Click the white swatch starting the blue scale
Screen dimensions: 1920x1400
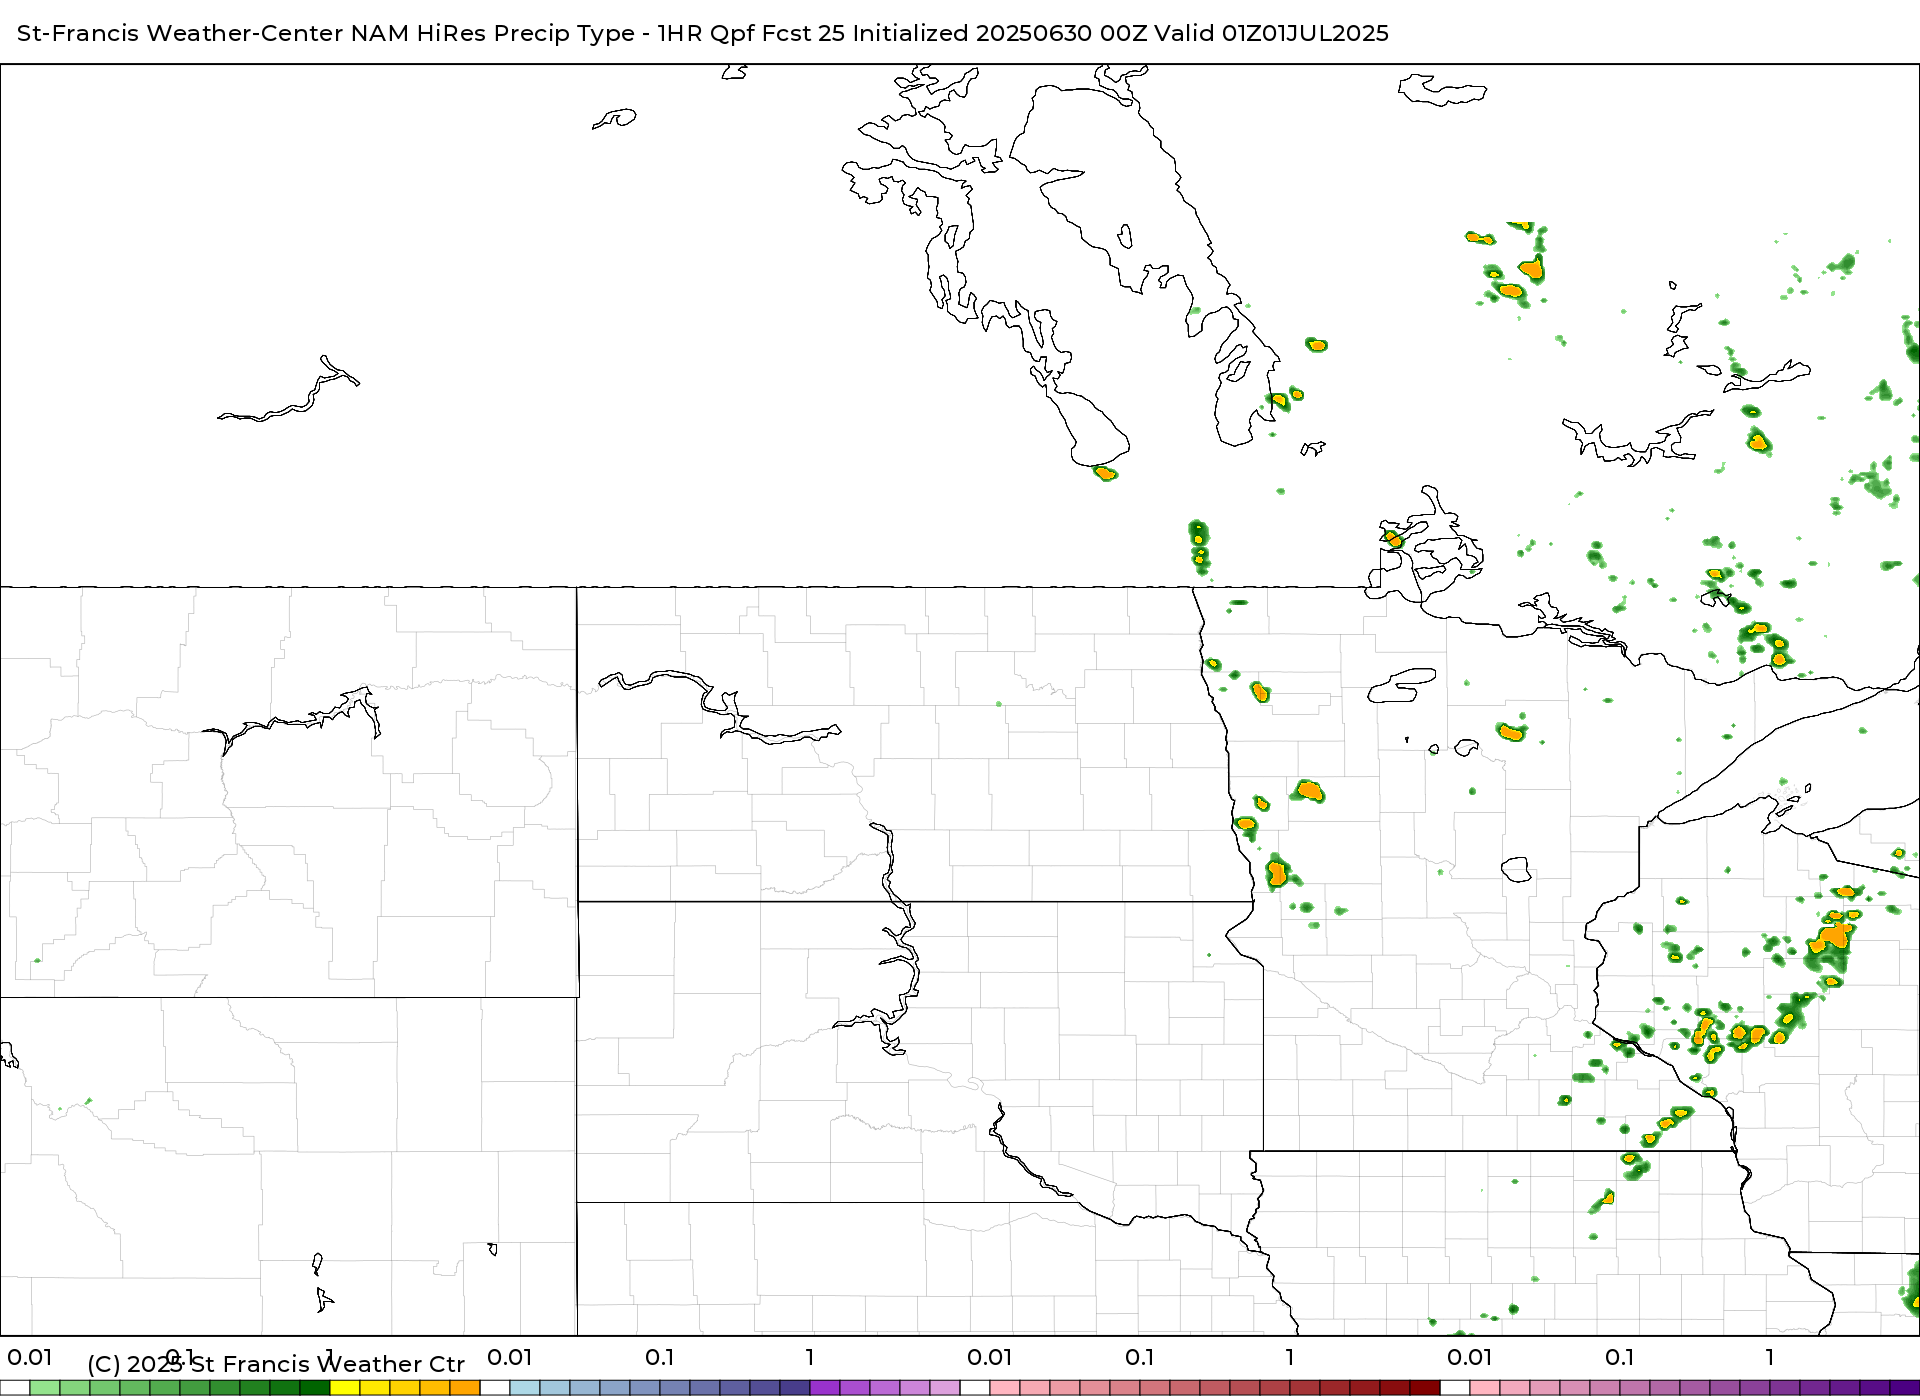coord(495,1388)
